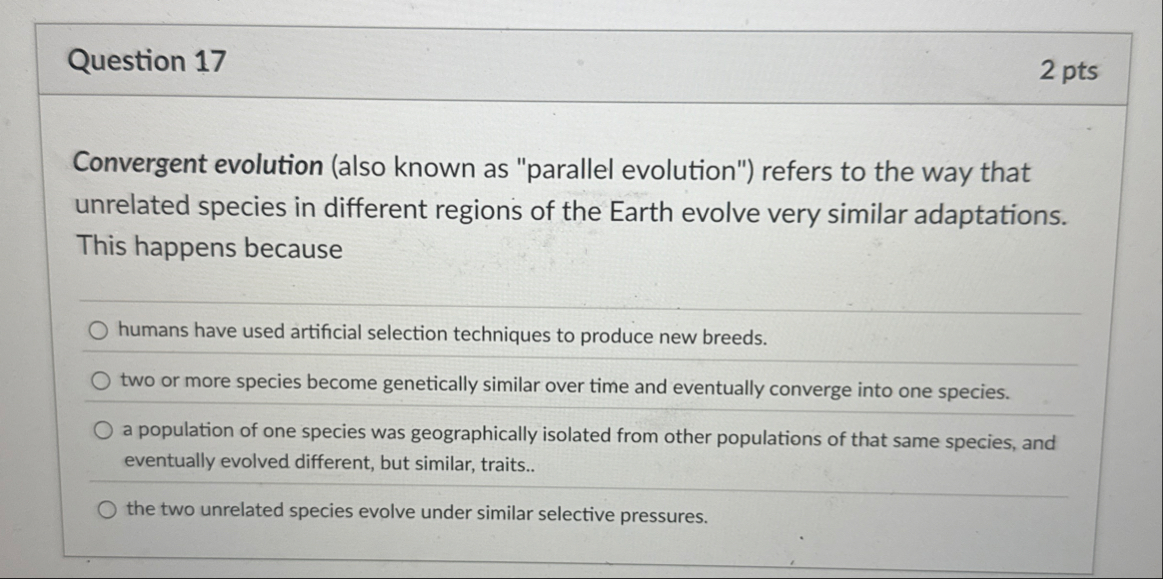Viewport: 1163px width, 579px height.
Task: Choose the geographically isolated population answer
Action: coord(101,428)
